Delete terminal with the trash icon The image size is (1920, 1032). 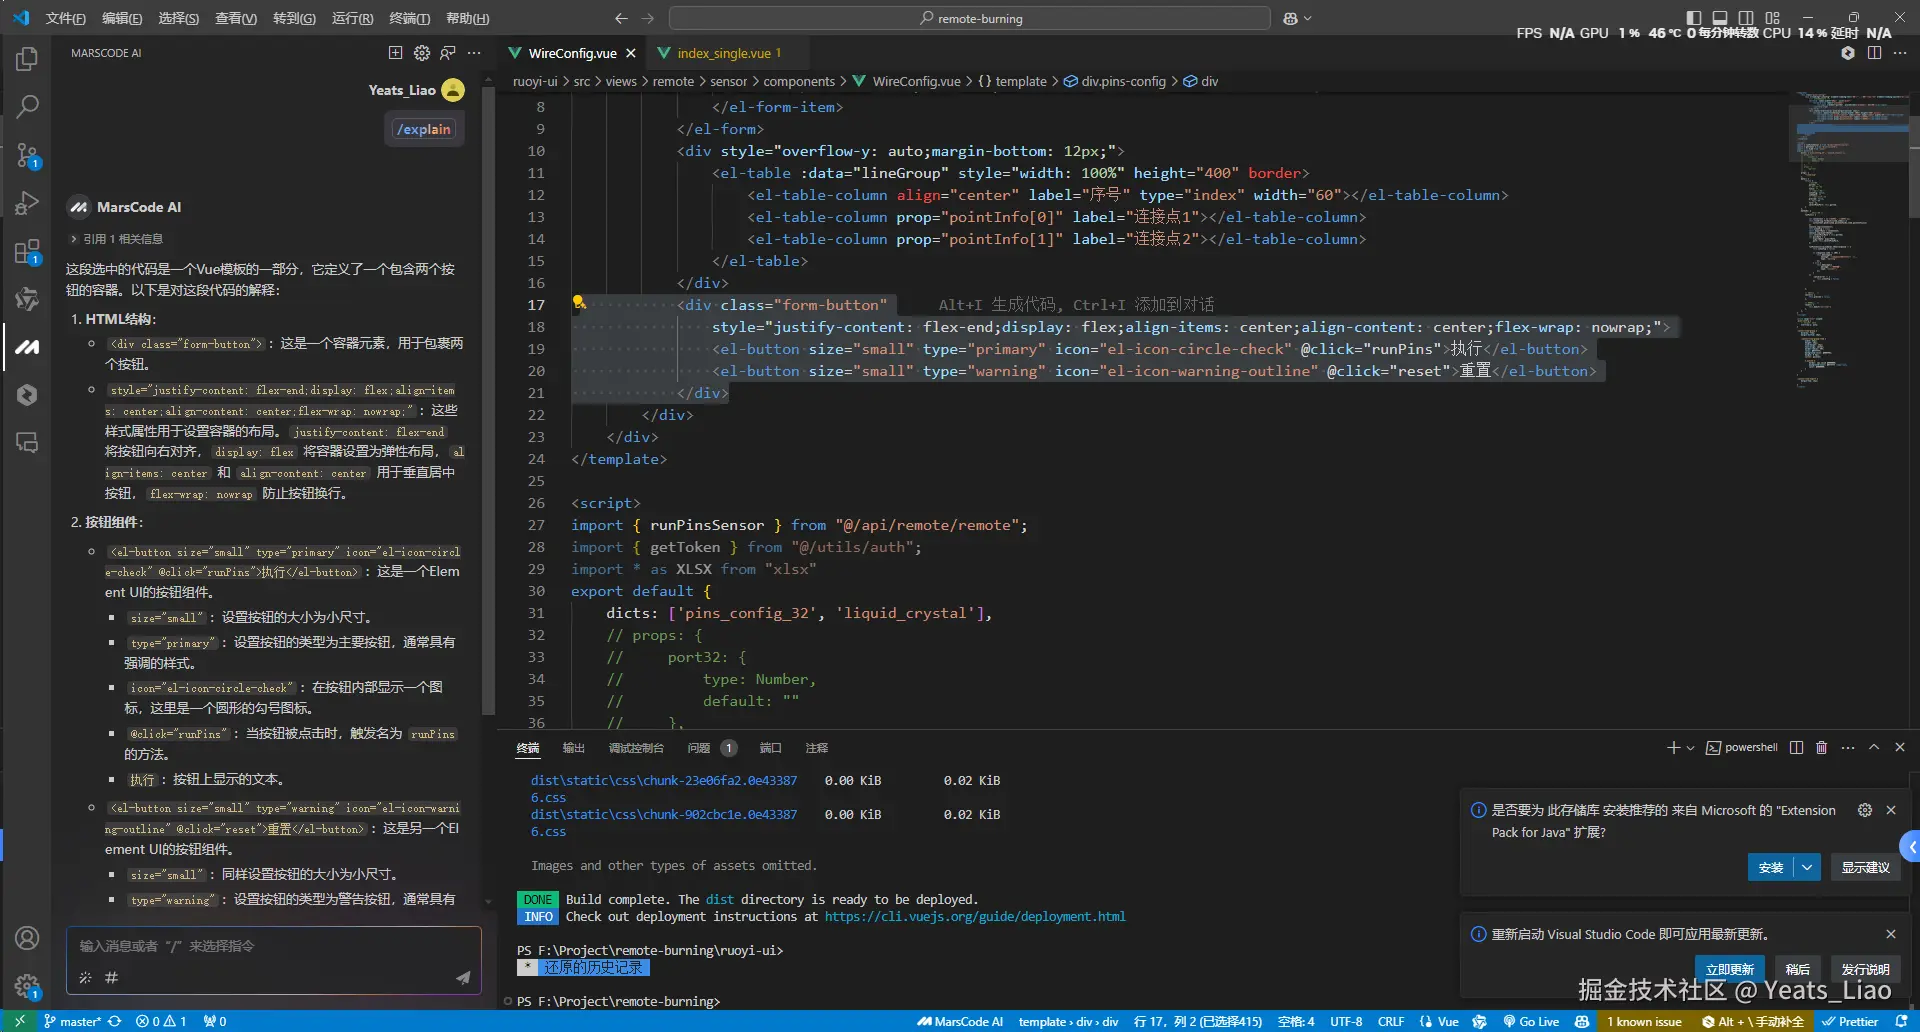click(x=1821, y=748)
